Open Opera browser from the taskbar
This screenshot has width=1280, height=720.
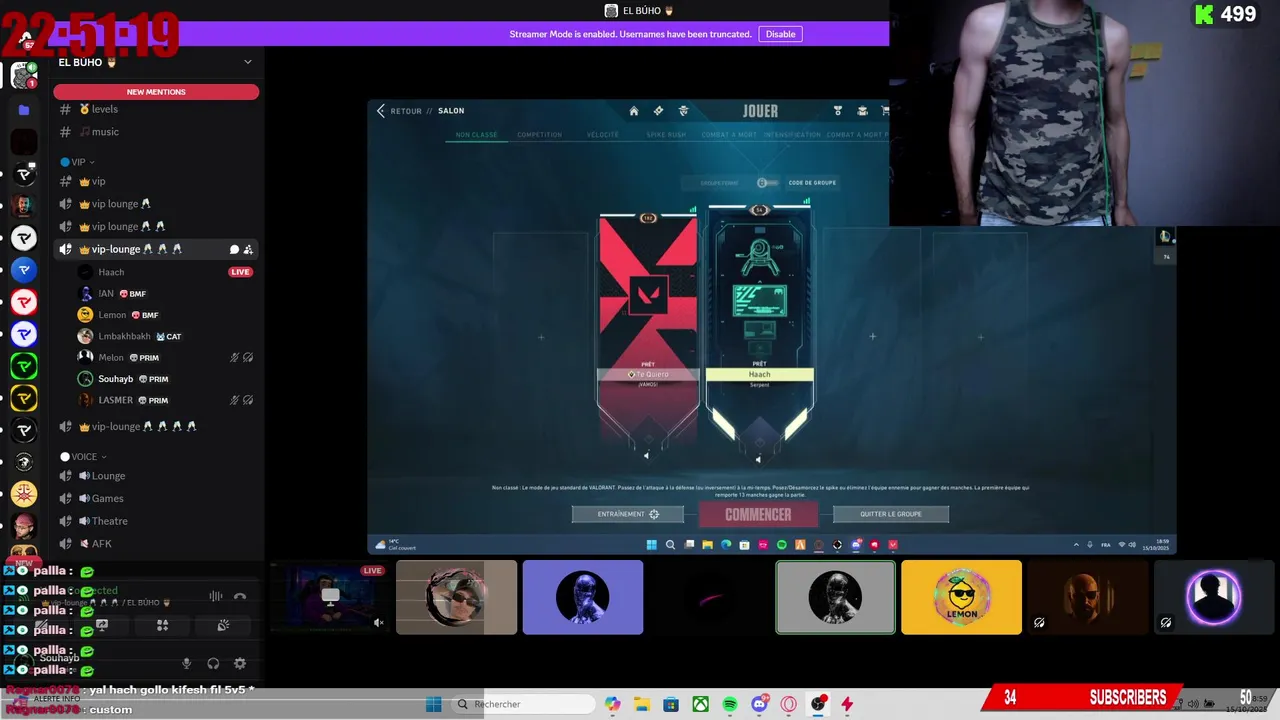coord(789,704)
